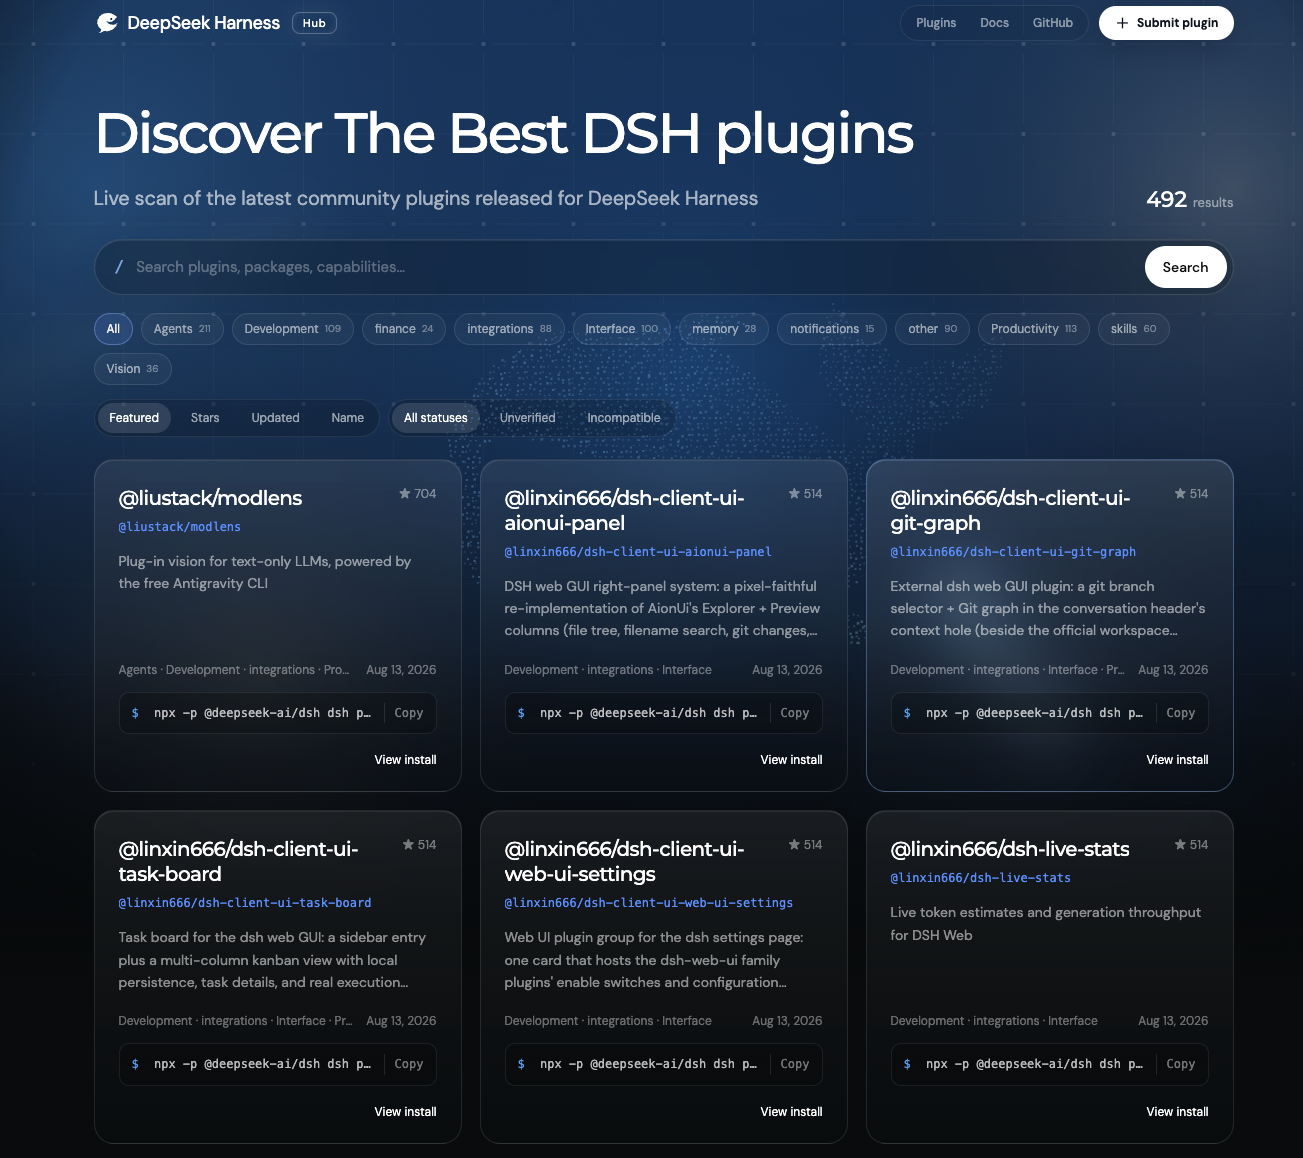Copy the install command for dsh-client-ui-git-graph

[1180, 713]
